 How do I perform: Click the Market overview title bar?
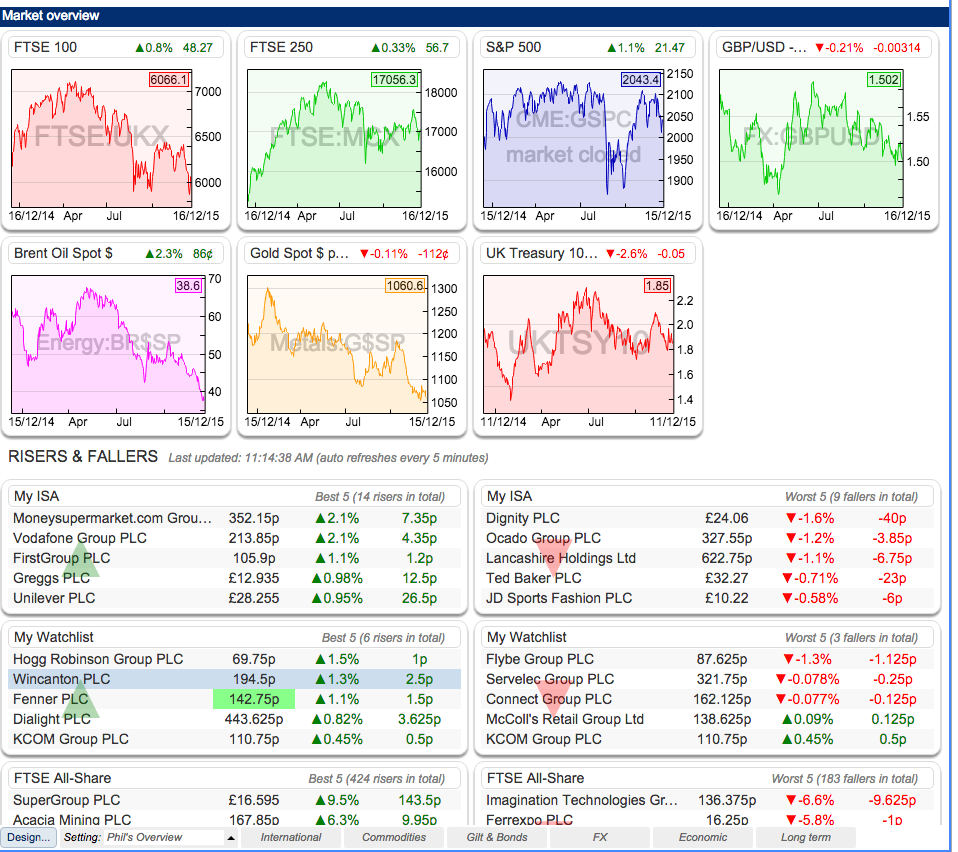(474, 15)
